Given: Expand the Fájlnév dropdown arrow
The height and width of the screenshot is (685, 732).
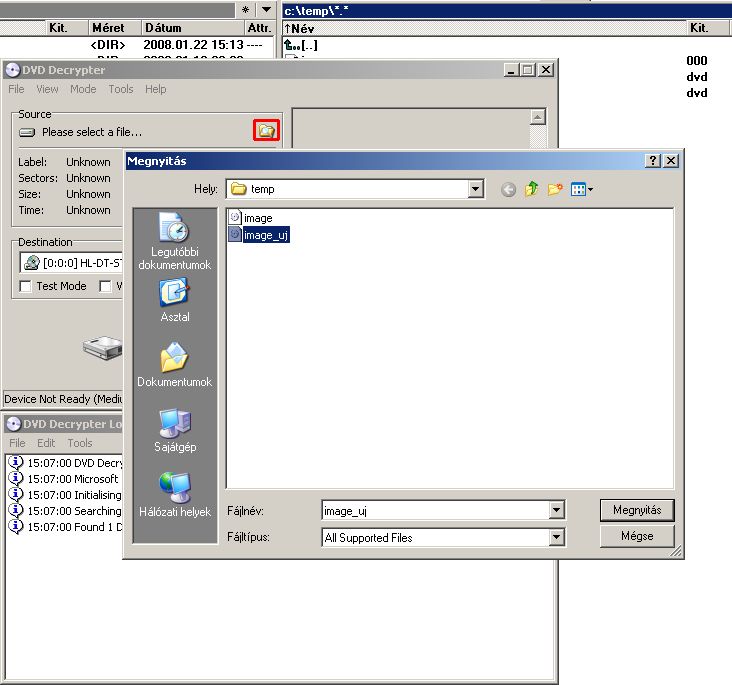Looking at the screenshot, I should pos(557,511).
